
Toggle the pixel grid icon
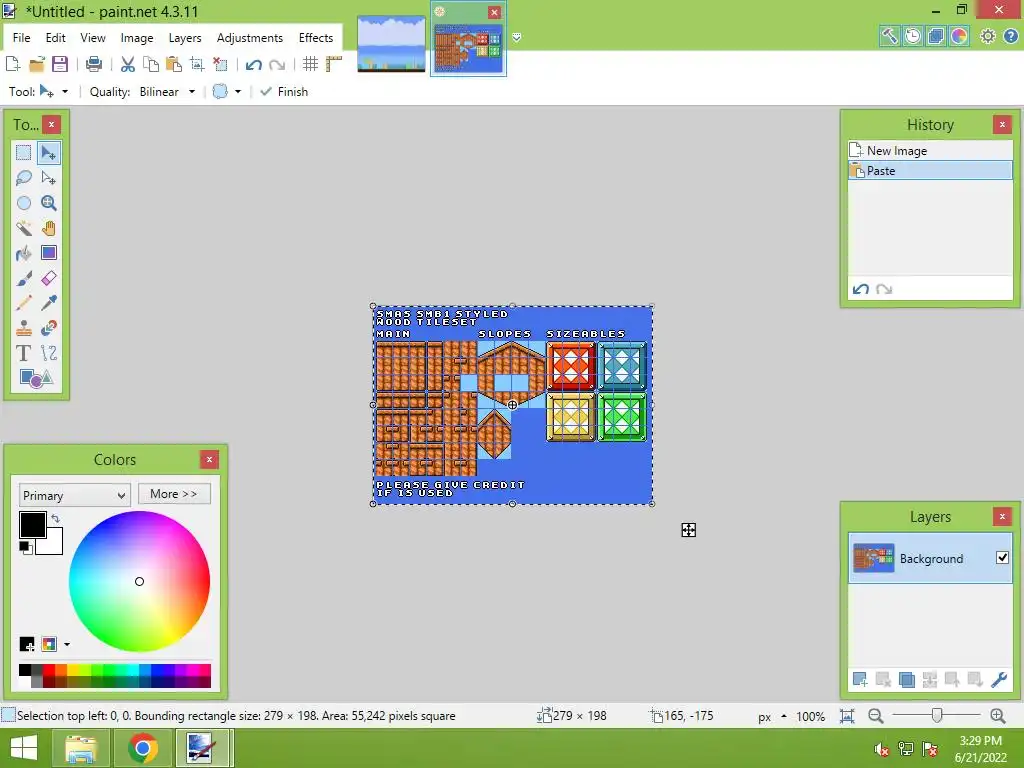click(310, 64)
